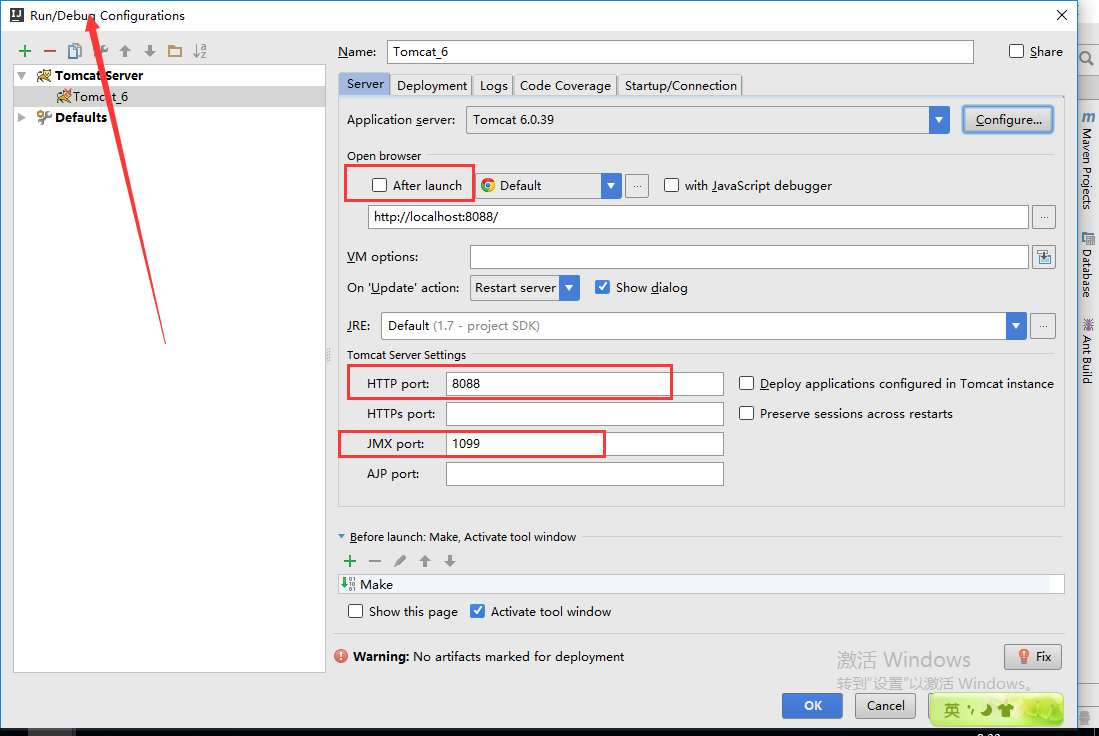Switch to the Deployment tab

click(432, 86)
